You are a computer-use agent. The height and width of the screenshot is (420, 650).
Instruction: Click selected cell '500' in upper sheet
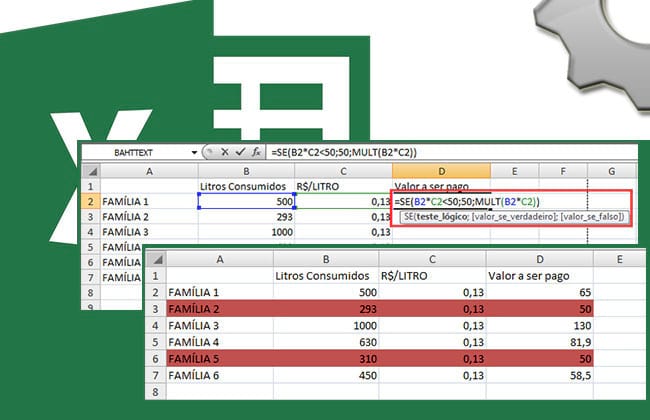click(x=246, y=202)
